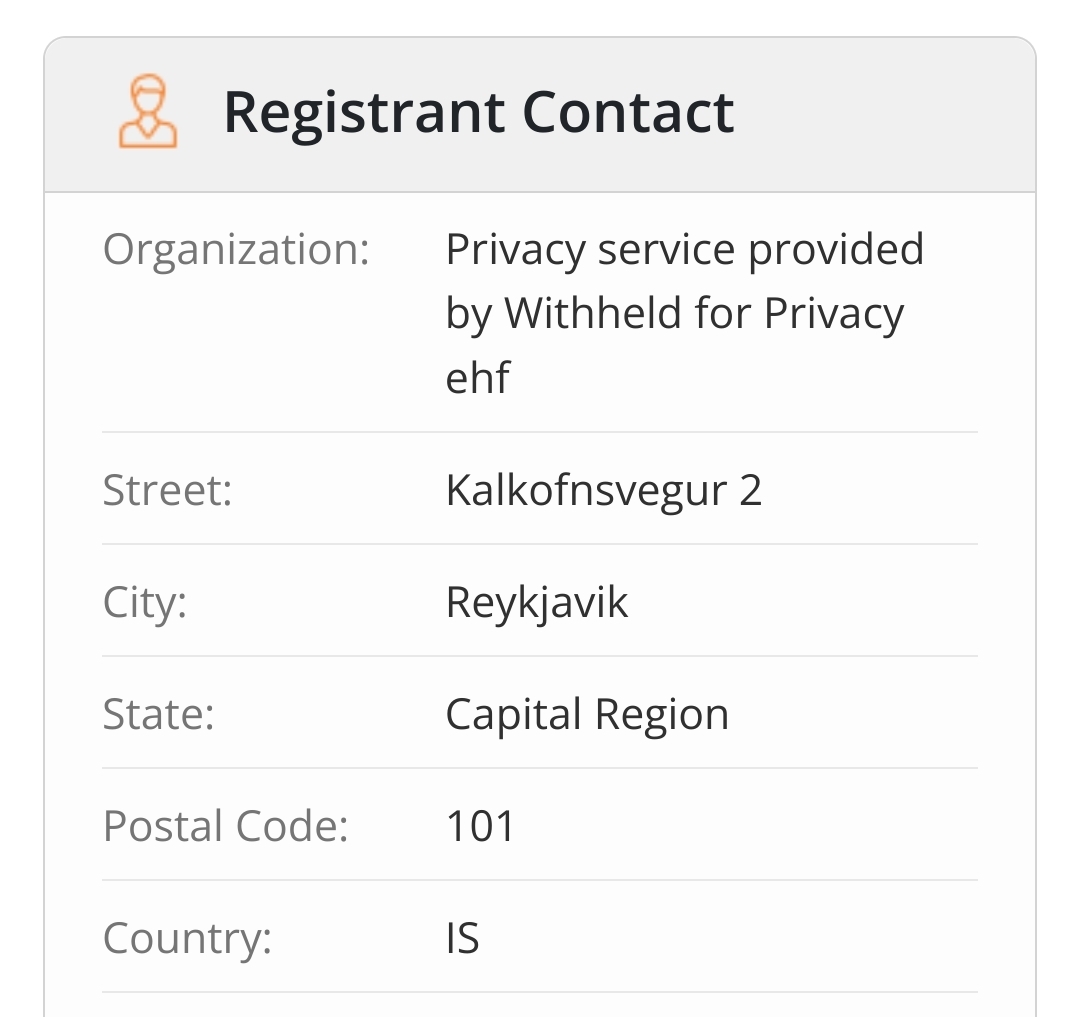Click the IS country code value

click(462, 938)
